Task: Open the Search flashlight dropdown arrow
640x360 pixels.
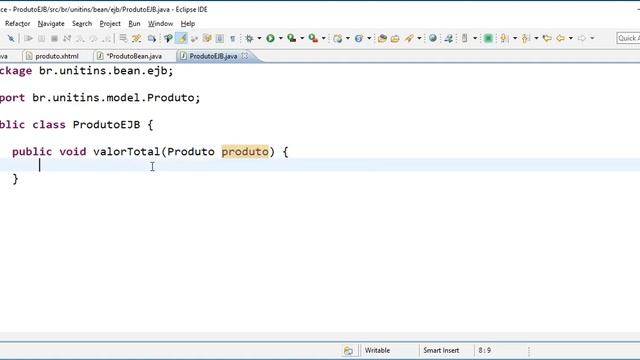Action: click(419, 38)
